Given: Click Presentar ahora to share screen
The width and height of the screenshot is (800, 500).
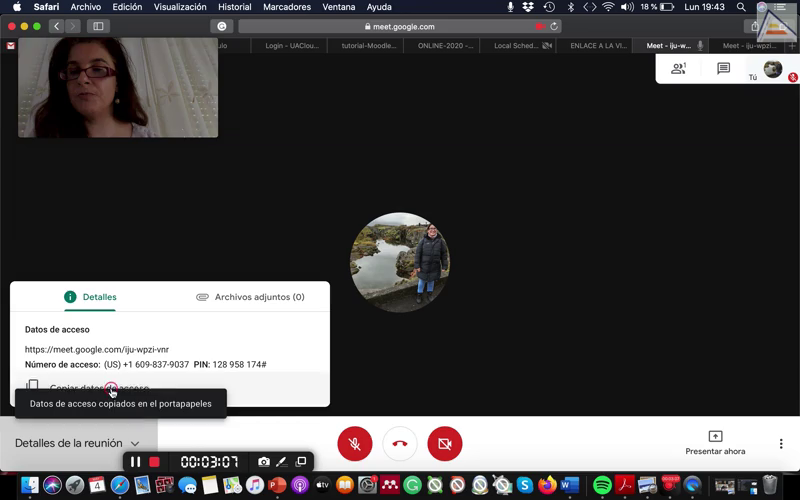Looking at the screenshot, I should tap(715, 443).
